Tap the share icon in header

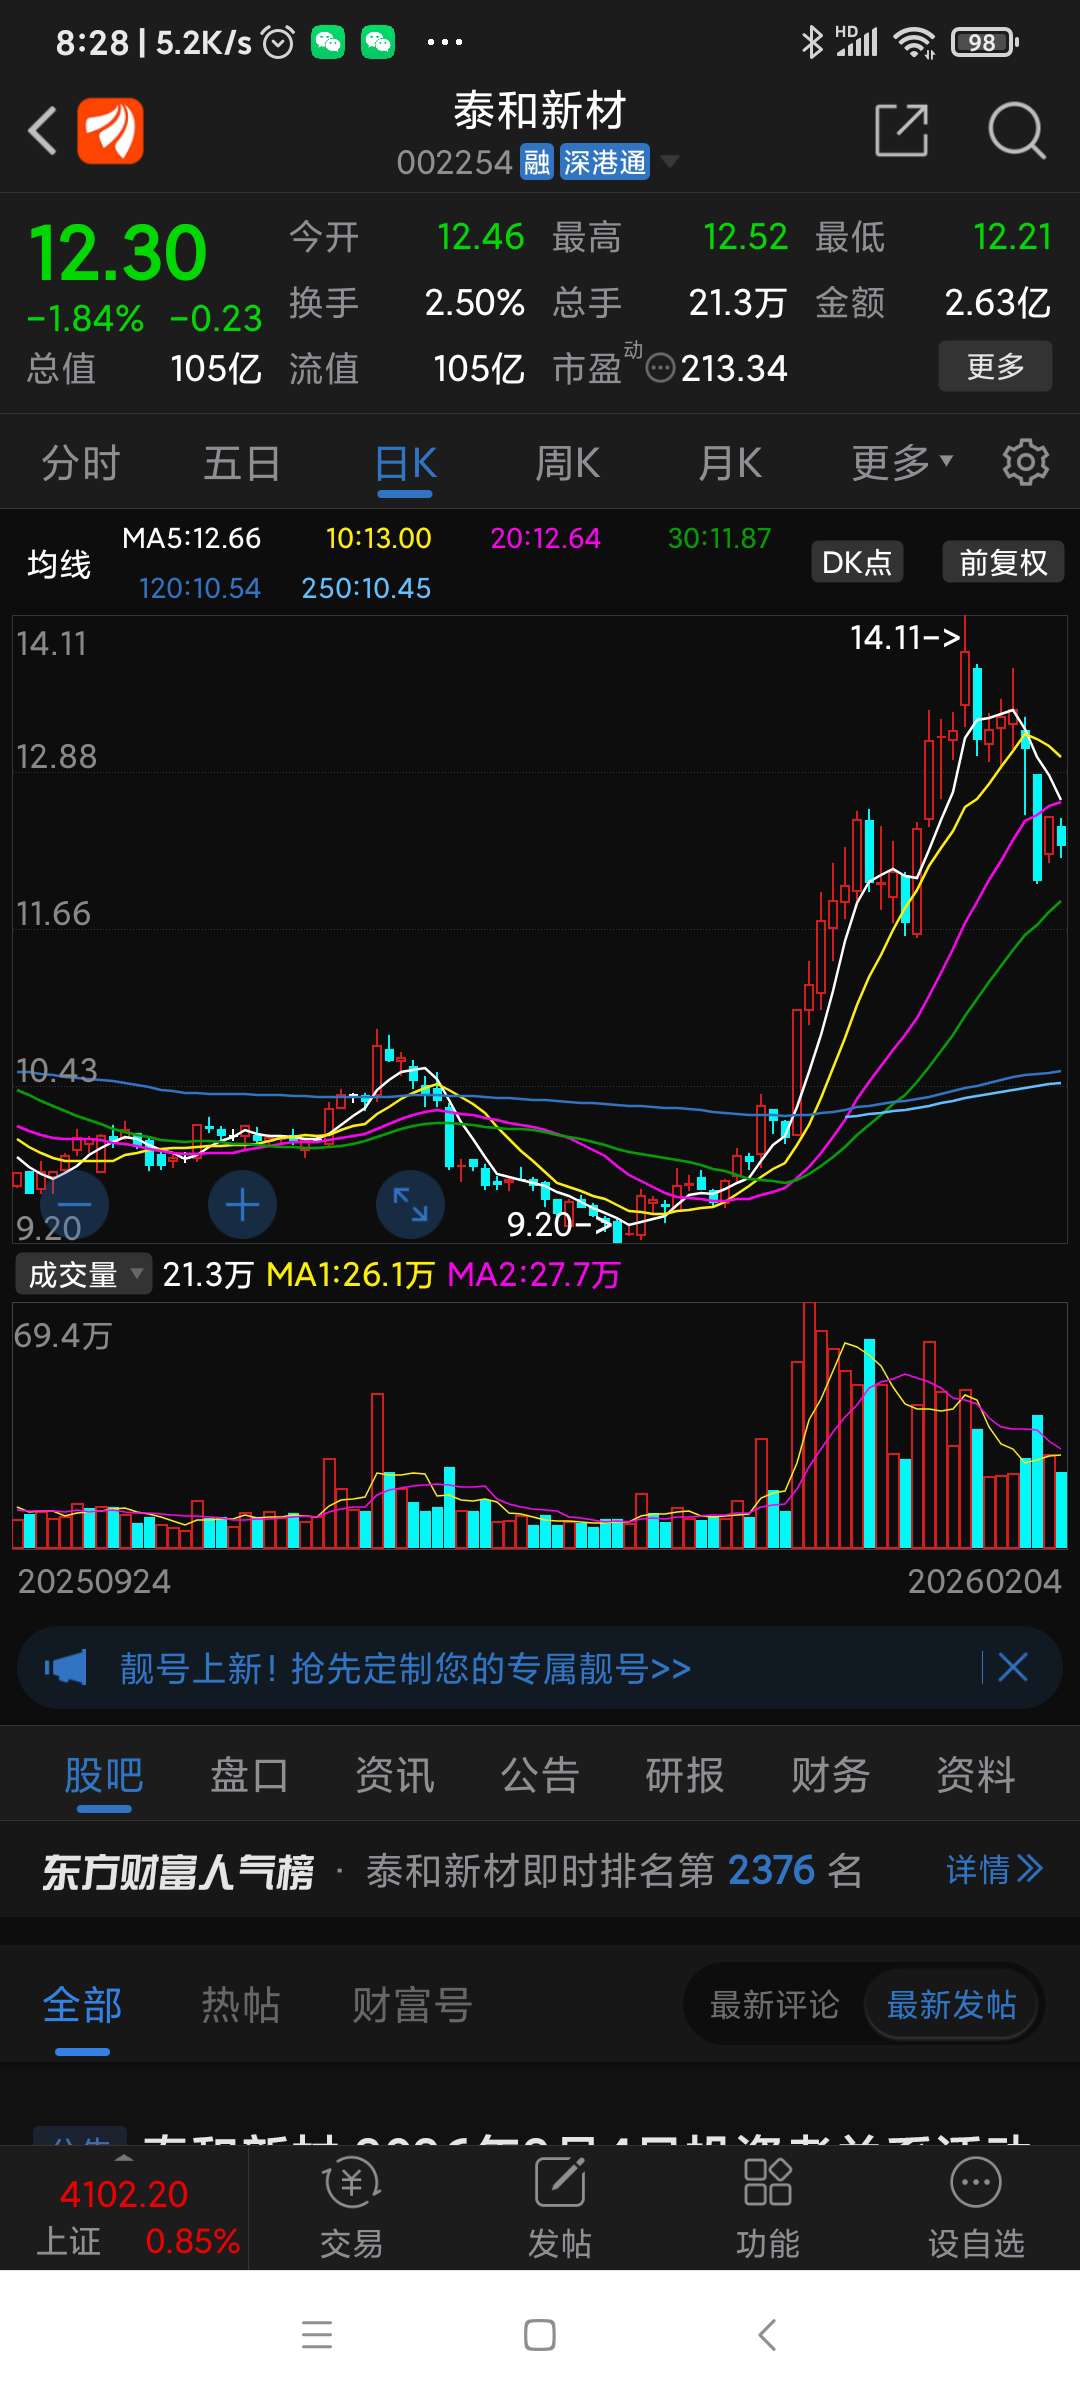[902, 130]
